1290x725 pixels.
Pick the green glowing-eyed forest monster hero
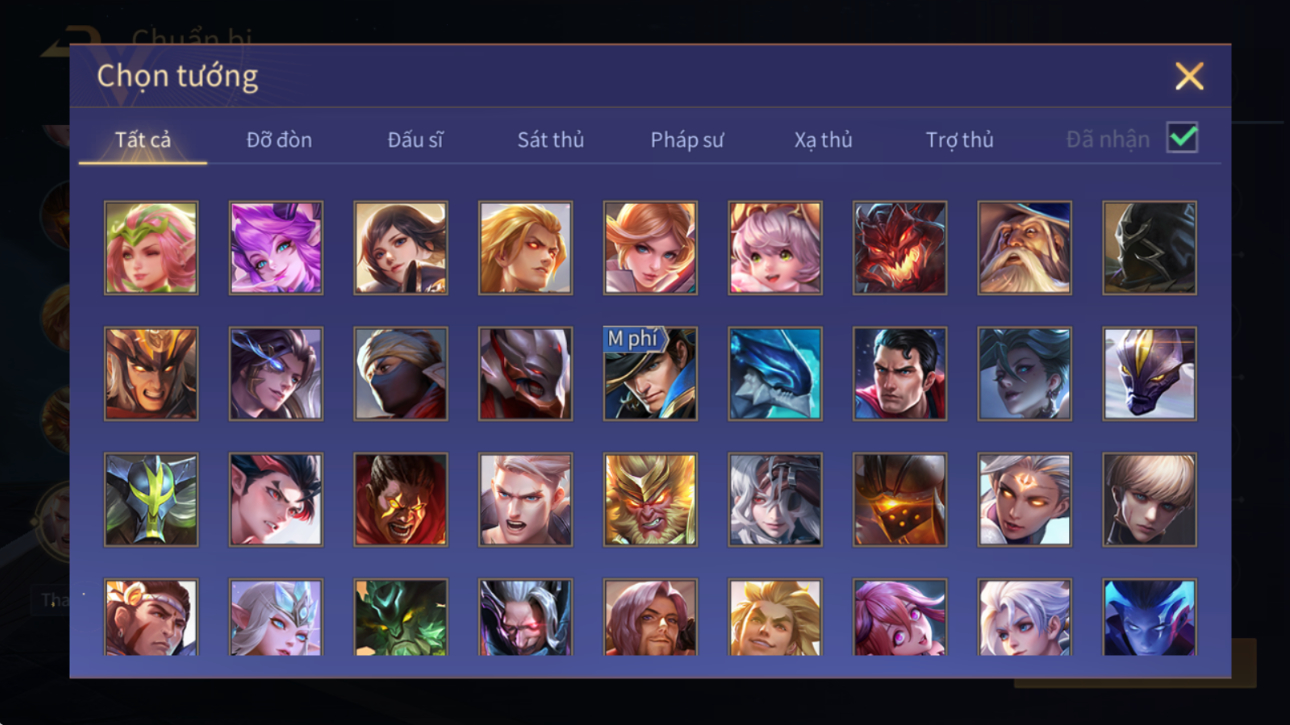pos(400,618)
